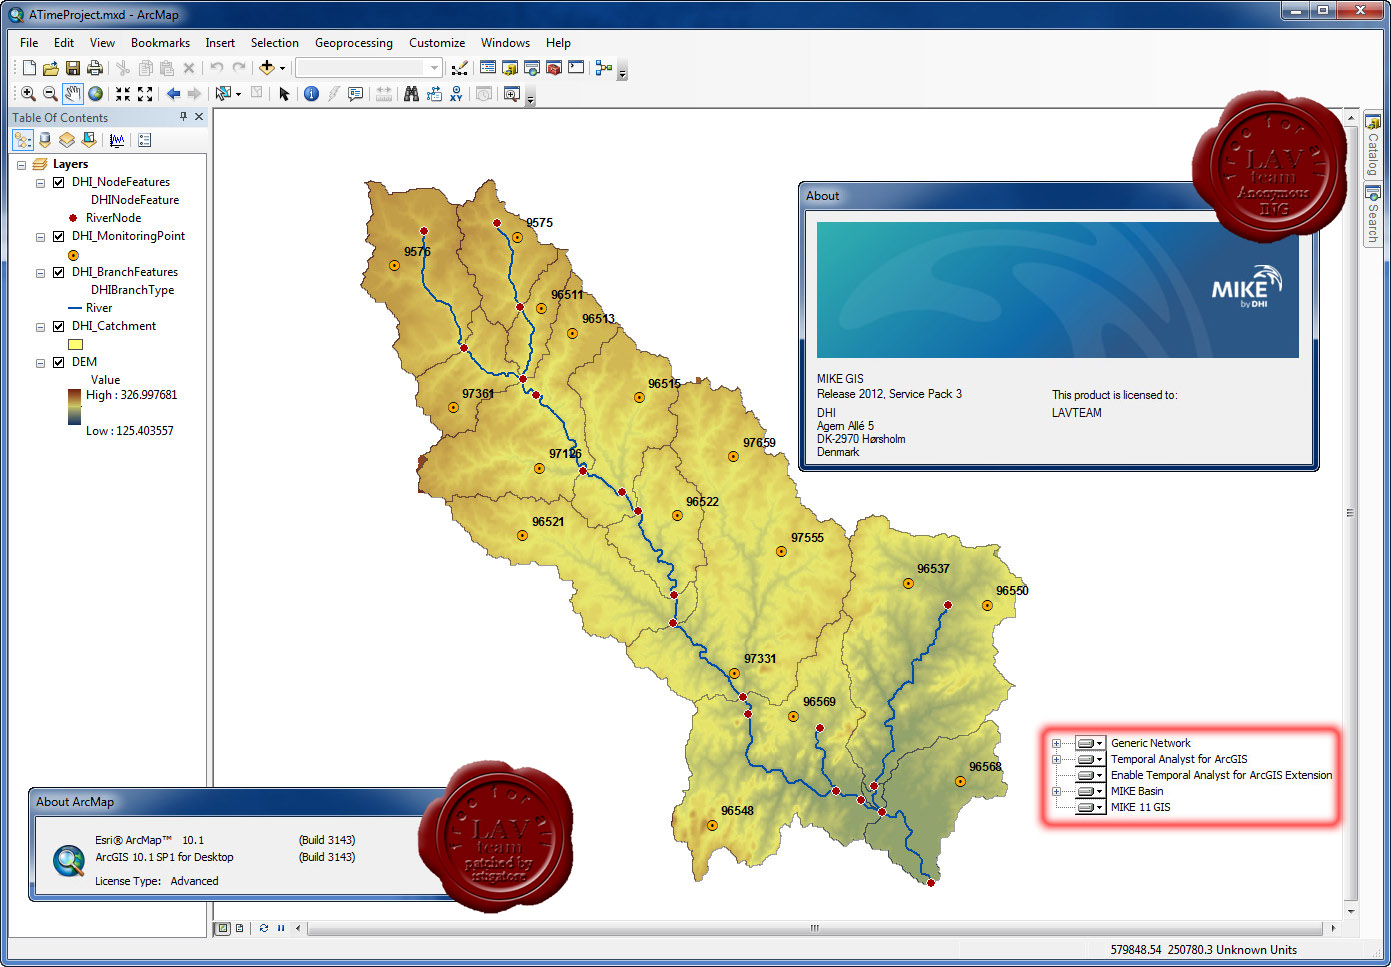Open the Windows menu
The height and width of the screenshot is (967, 1391).
coord(505,43)
